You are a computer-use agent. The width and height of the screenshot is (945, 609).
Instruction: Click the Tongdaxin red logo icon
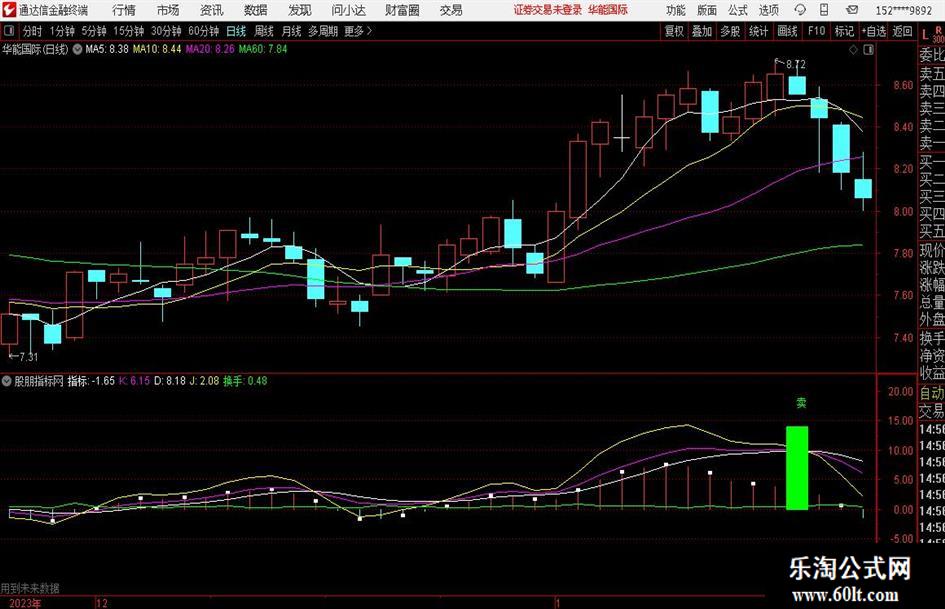pos(9,10)
